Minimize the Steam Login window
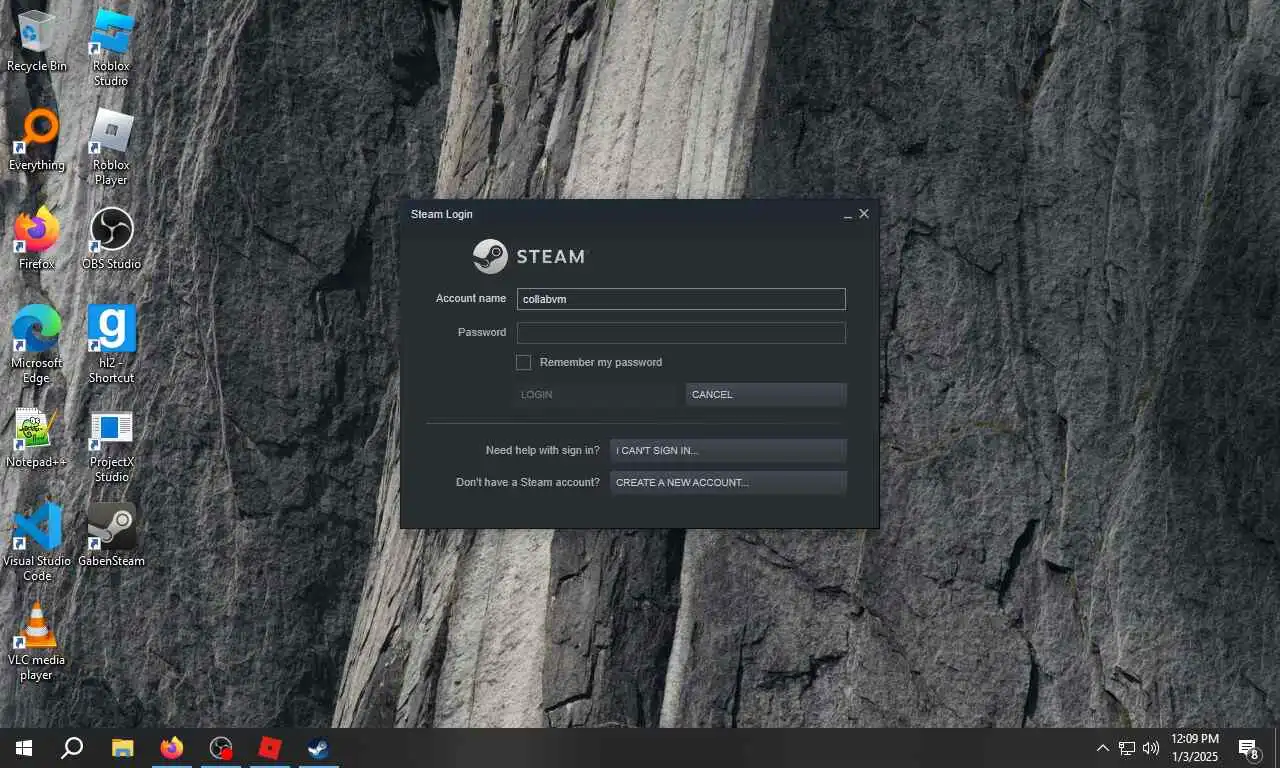Image resolution: width=1280 pixels, height=768 pixels. click(848, 214)
